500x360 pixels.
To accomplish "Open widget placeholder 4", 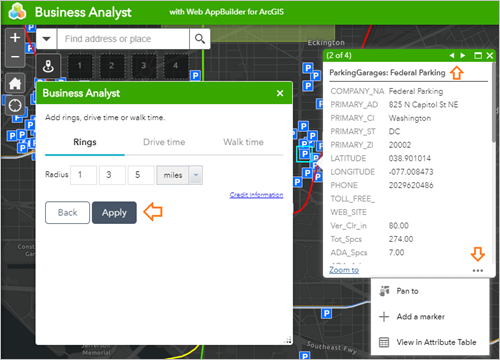I will pyautogui.click(x=176, y=66).
